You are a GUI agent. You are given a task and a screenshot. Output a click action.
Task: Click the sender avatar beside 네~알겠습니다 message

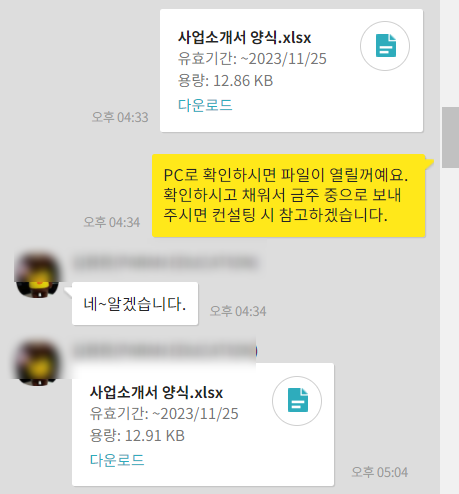coord(38,275)
